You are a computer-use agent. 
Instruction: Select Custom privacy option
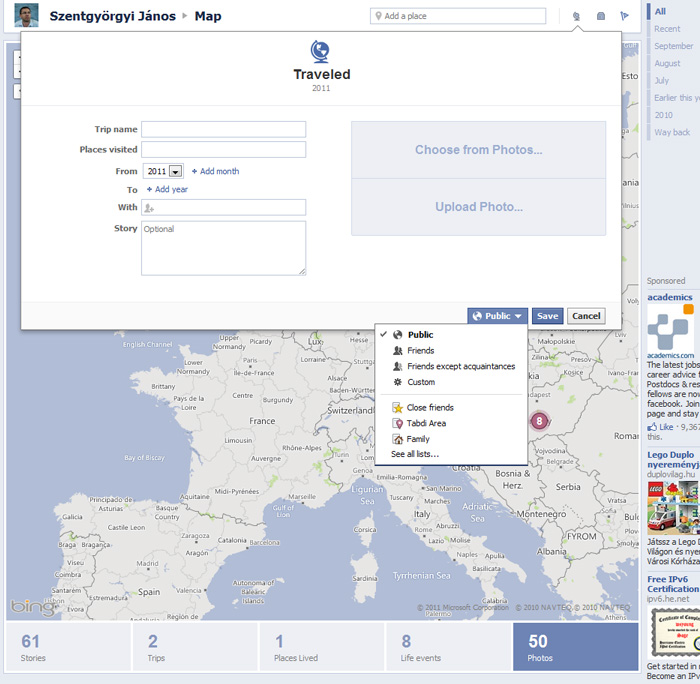(451, 382)
